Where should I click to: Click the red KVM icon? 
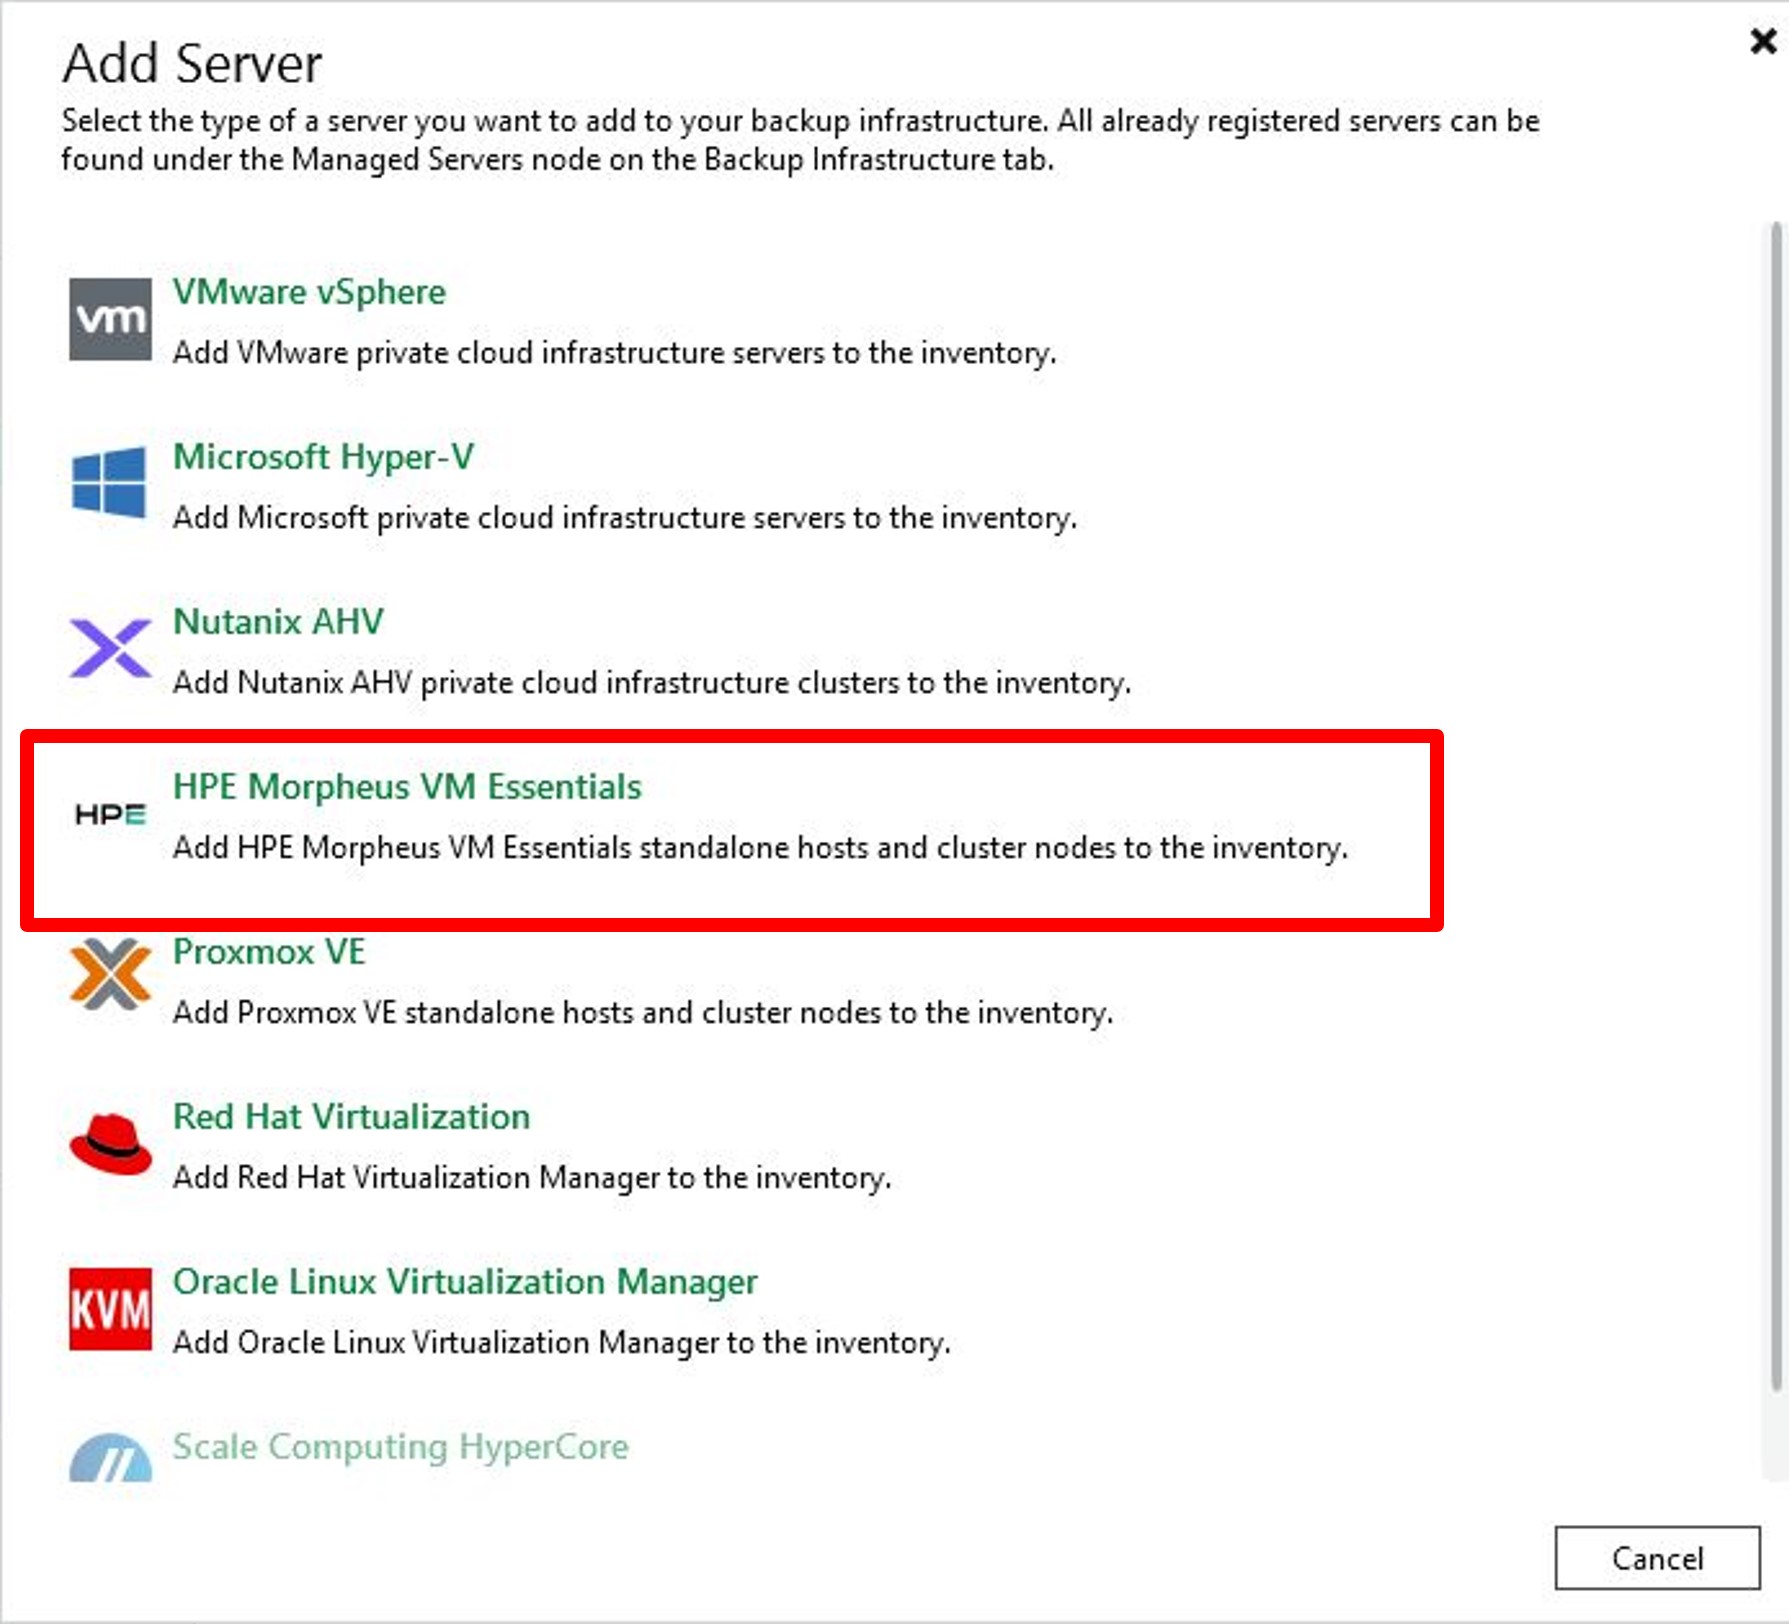pos(110,1309)
